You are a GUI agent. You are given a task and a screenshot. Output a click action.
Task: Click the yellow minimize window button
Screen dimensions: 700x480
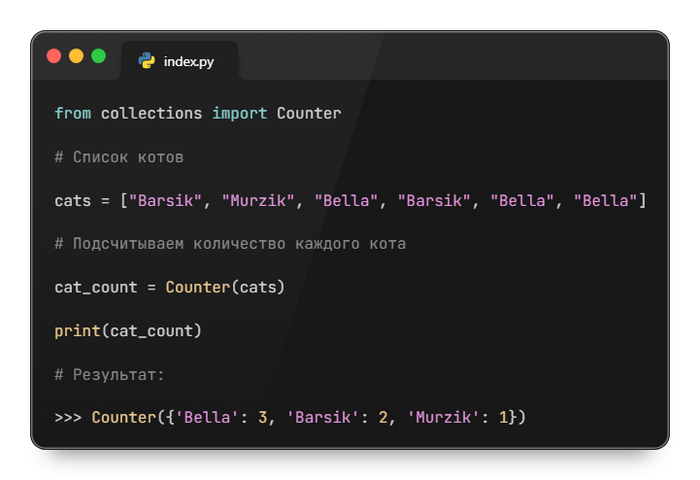pos(76,56)
